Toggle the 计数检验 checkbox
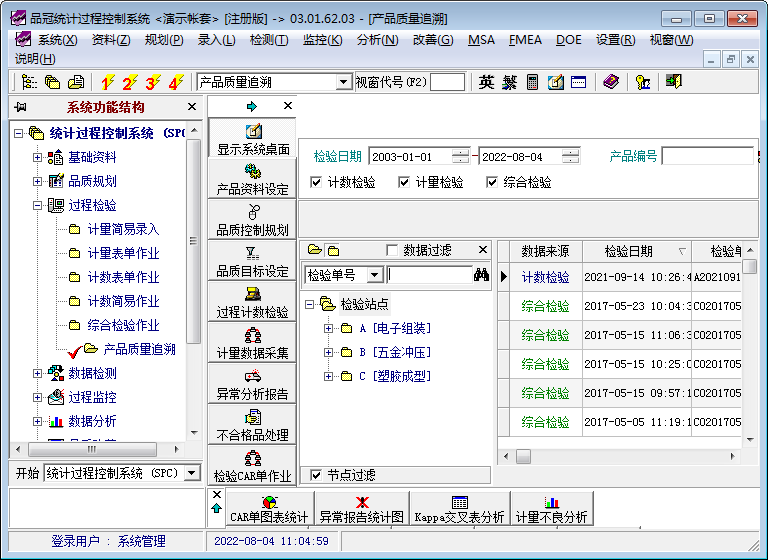This screenshot has width=768, height=560. click(x=316, y=182)
